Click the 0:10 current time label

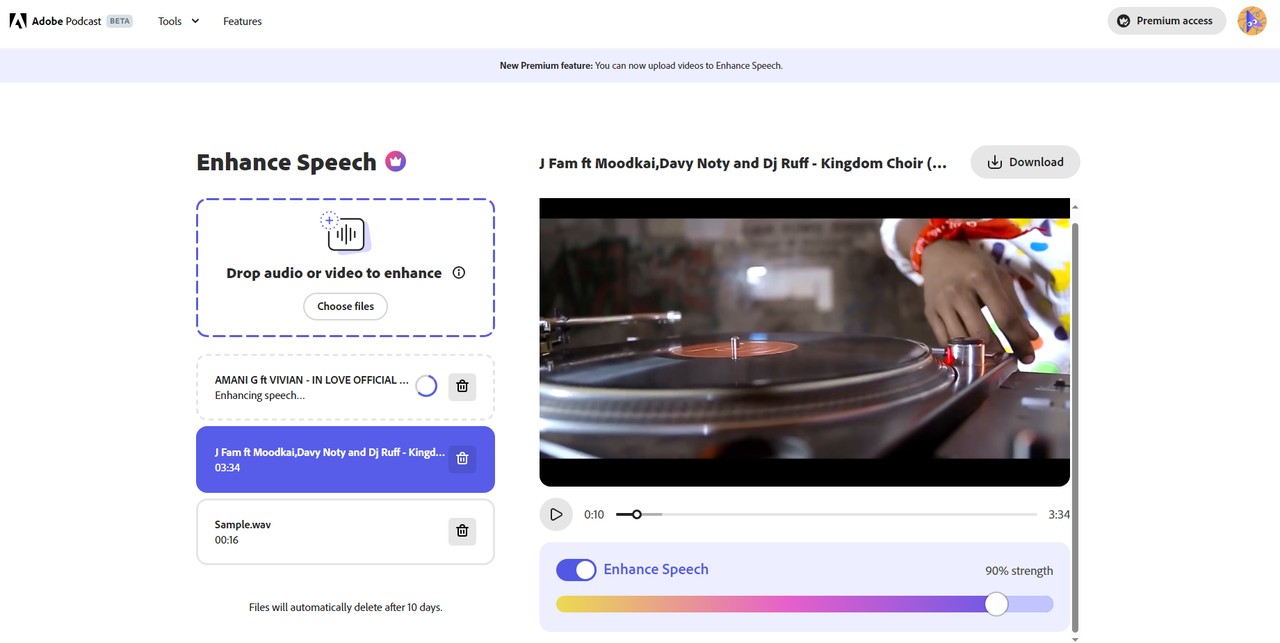click(x=594, y=515)
